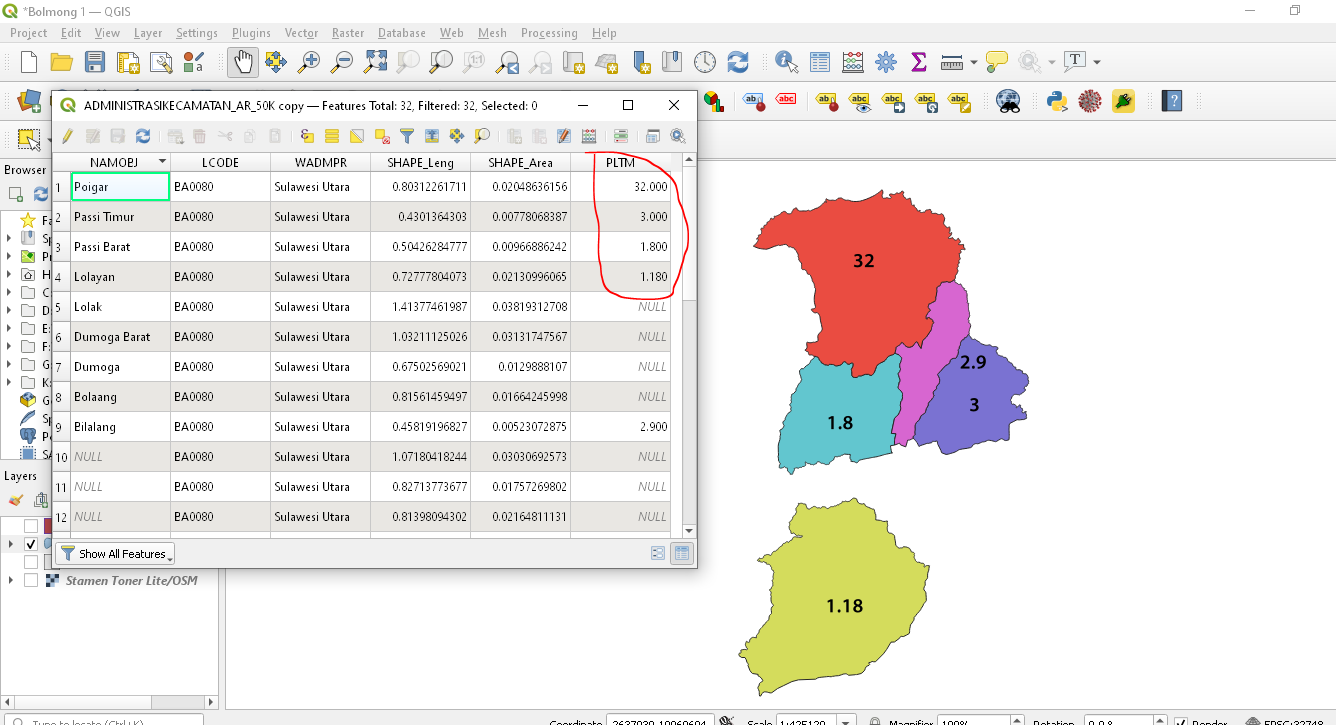Viewport: 1336px width, 725px height.
Task: Click the attribute table vertical scrollbar down arrow
Action: pos(688,530)
